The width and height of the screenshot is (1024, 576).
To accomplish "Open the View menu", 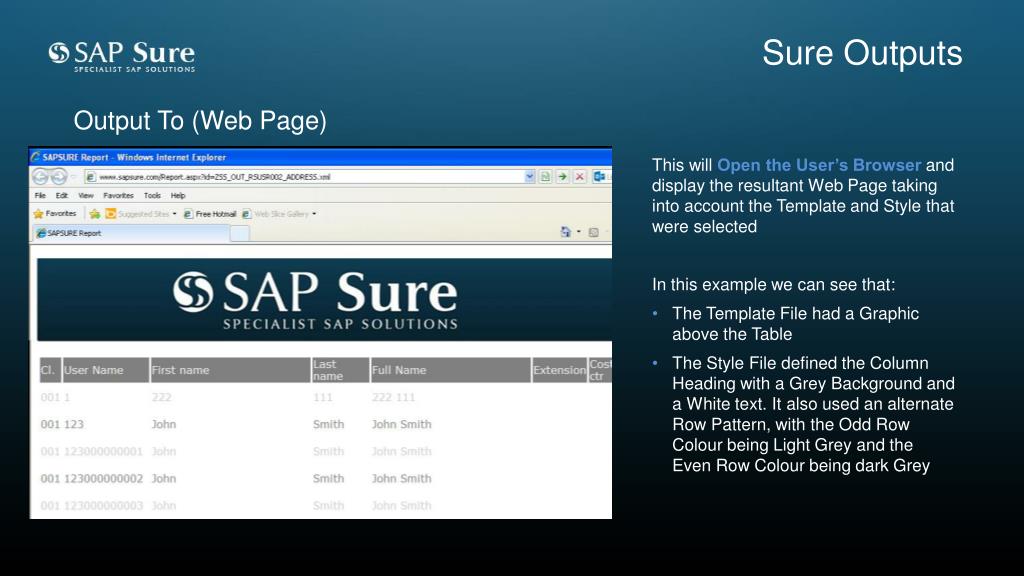I will (86, 195).
